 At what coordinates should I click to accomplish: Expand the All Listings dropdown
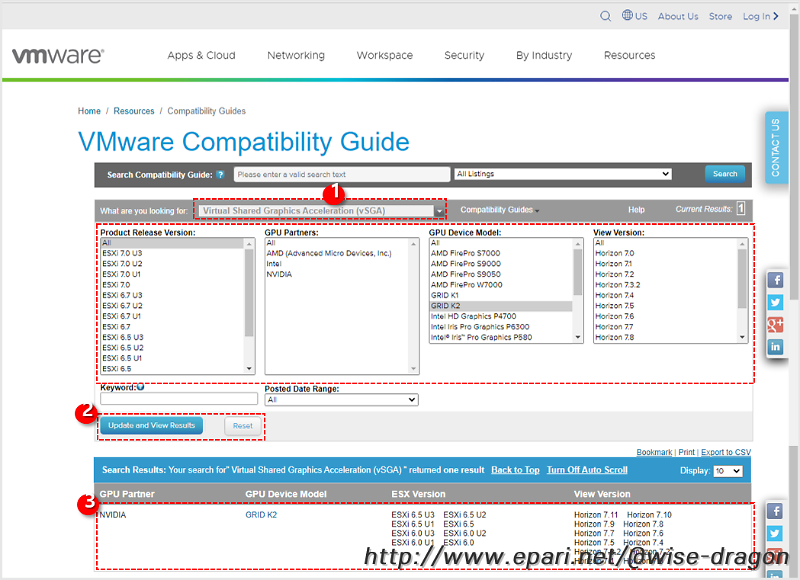pos(563,174)
